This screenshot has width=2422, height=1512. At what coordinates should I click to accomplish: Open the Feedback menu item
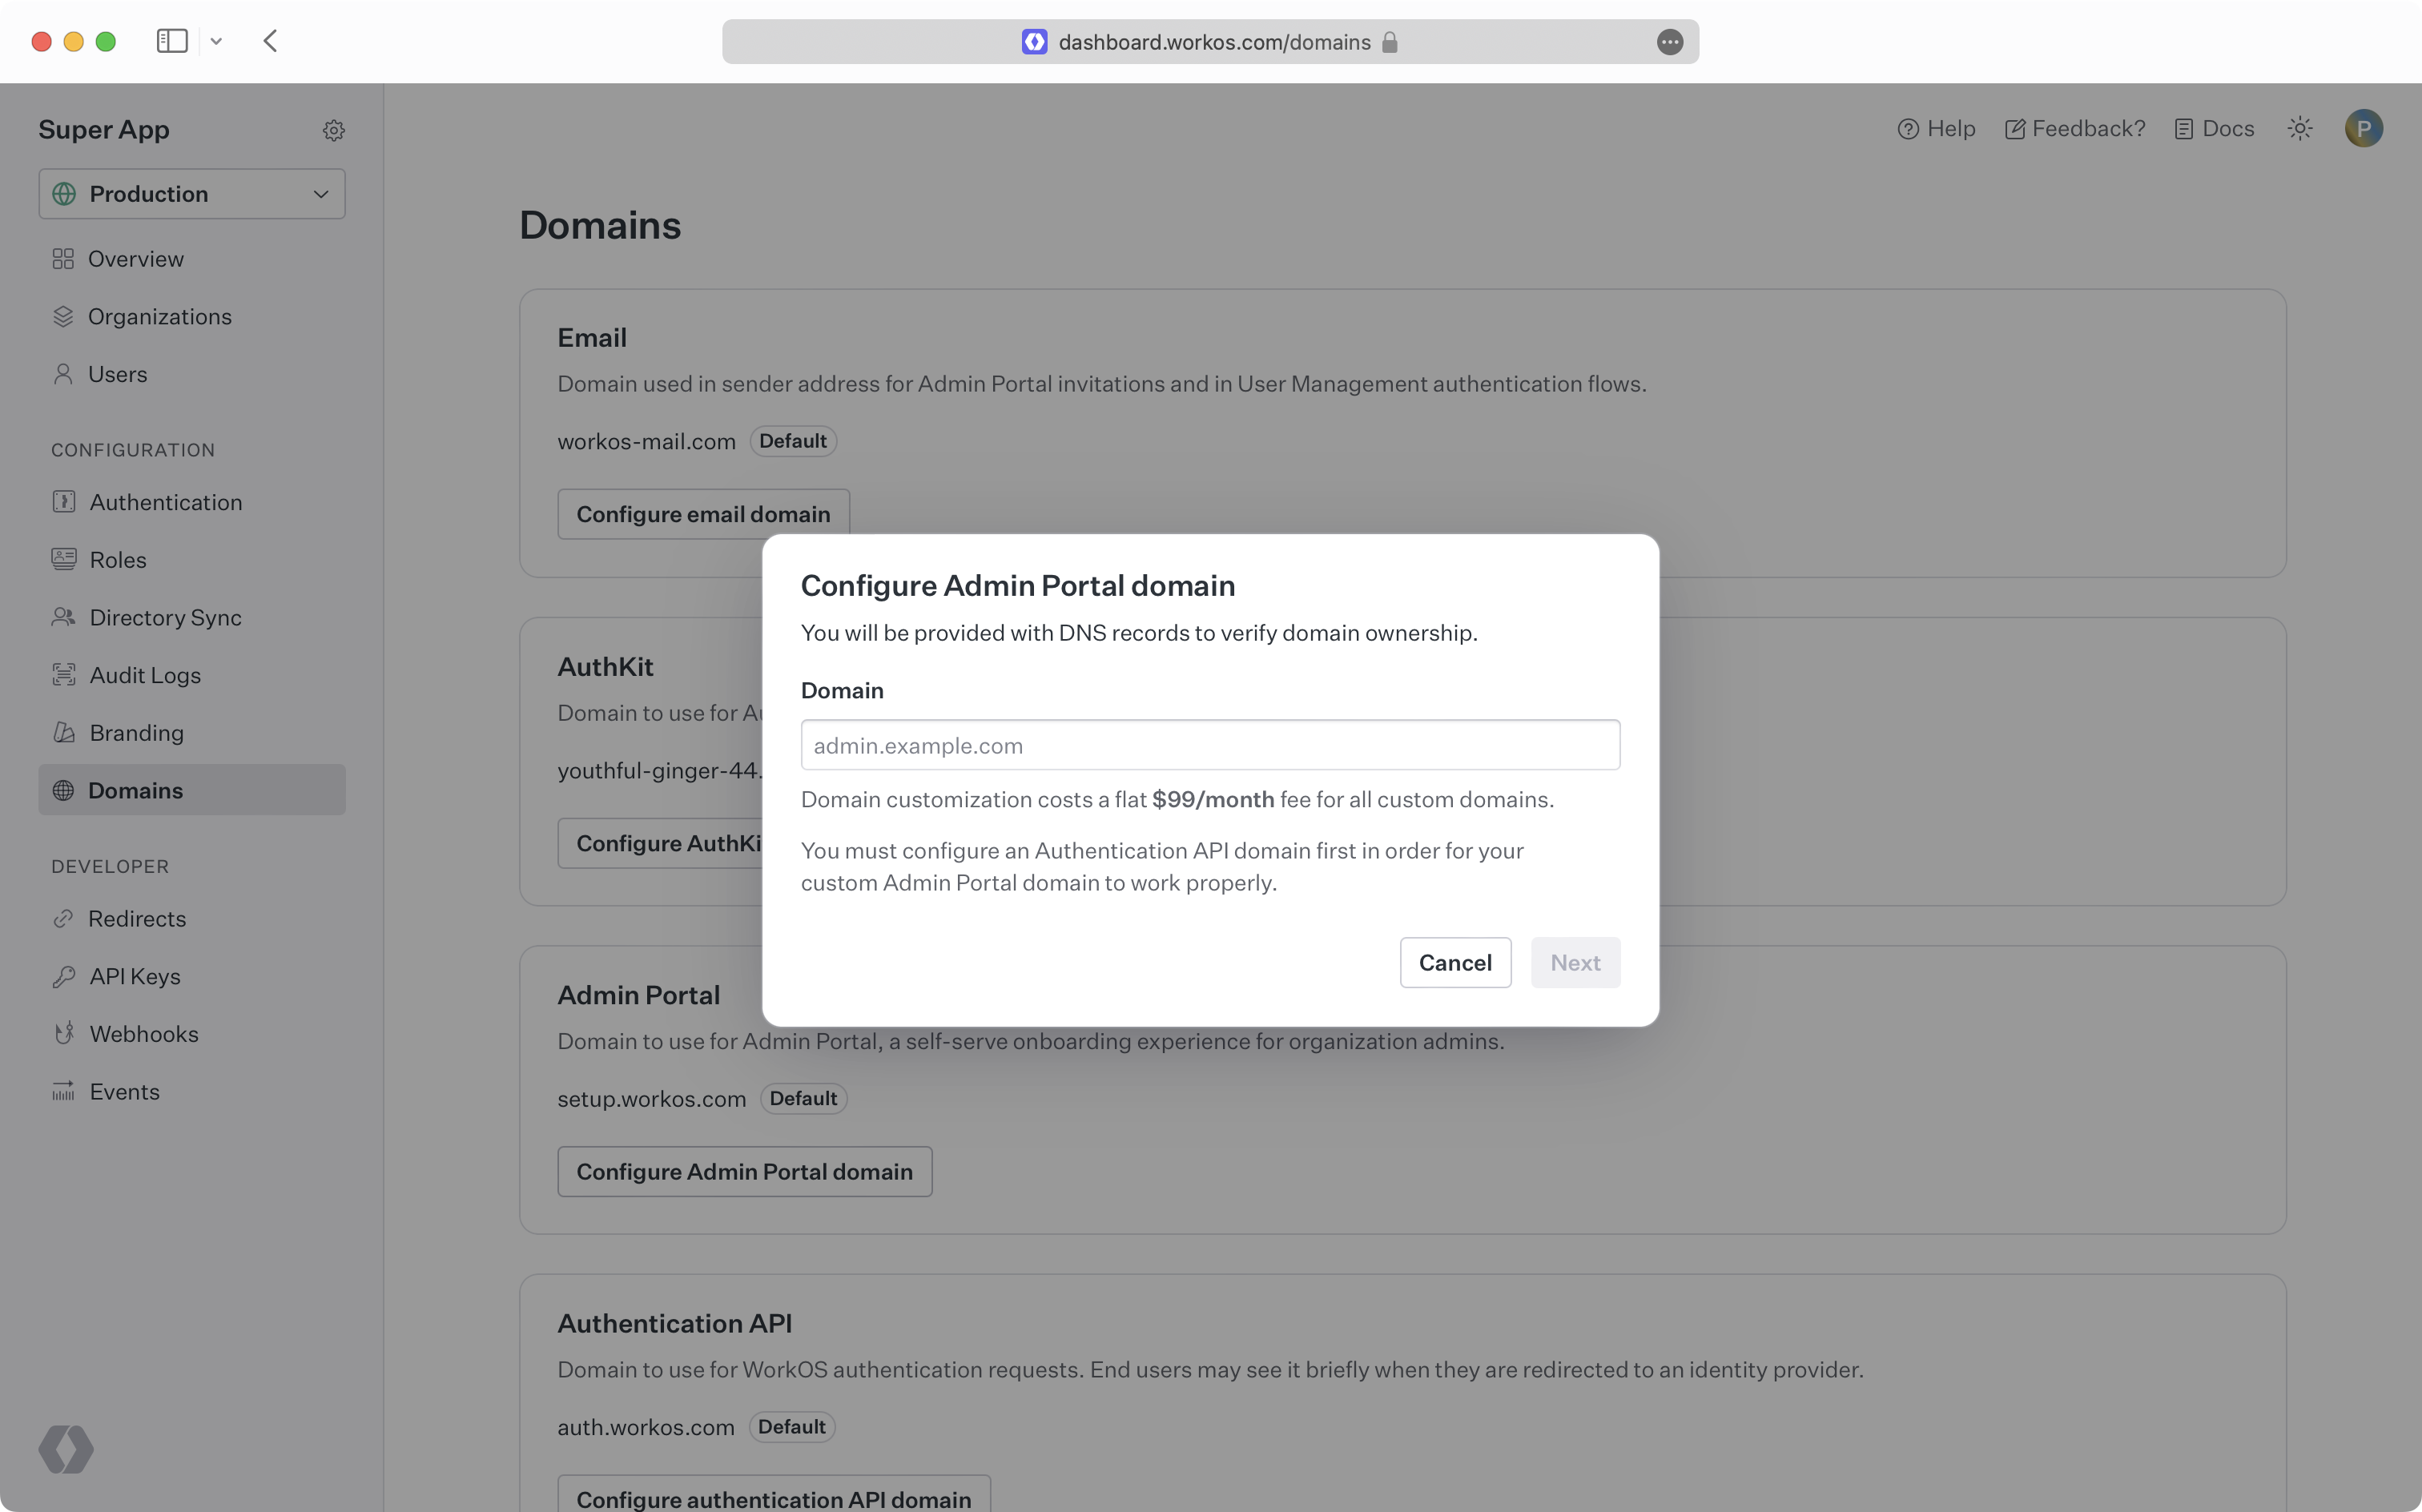[x=2074, y=127]
